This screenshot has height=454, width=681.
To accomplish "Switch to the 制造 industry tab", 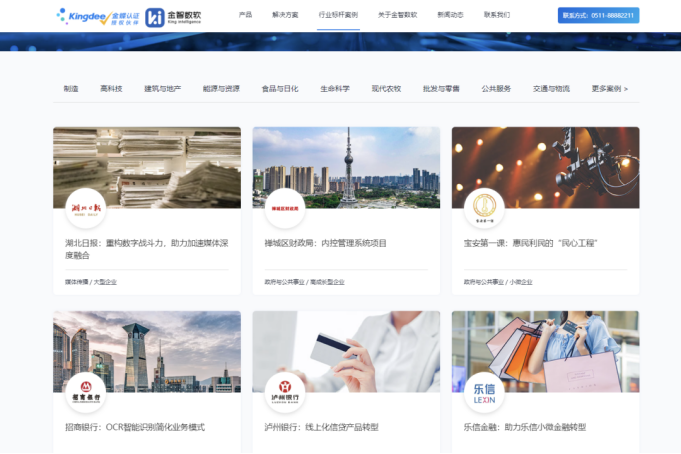I will [x=71, y=89].
